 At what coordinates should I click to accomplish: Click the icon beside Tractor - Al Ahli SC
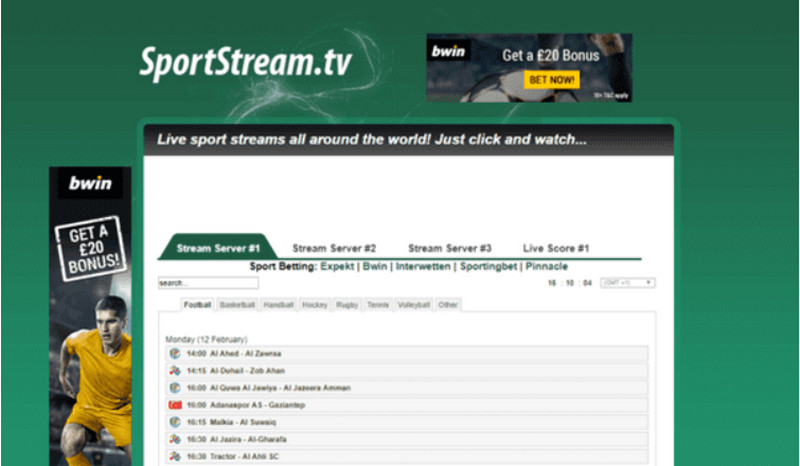(175, 456)
